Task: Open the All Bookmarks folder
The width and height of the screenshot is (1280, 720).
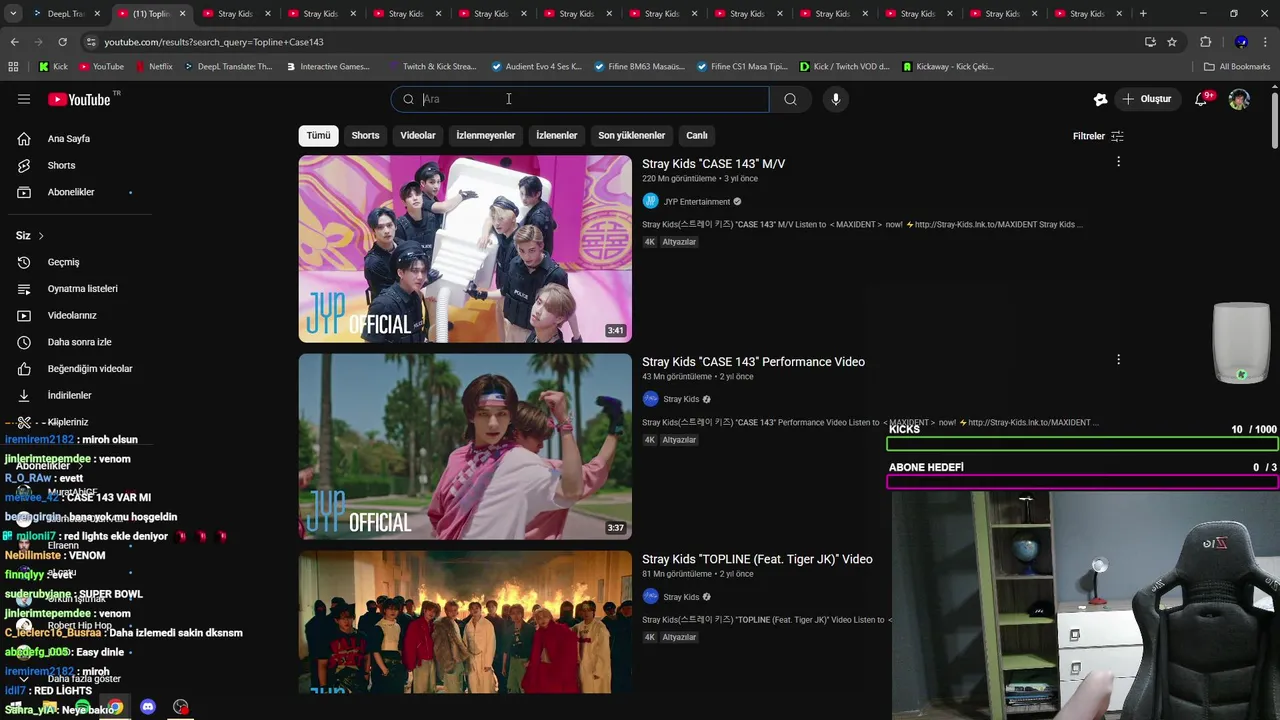Action: 1237,67
